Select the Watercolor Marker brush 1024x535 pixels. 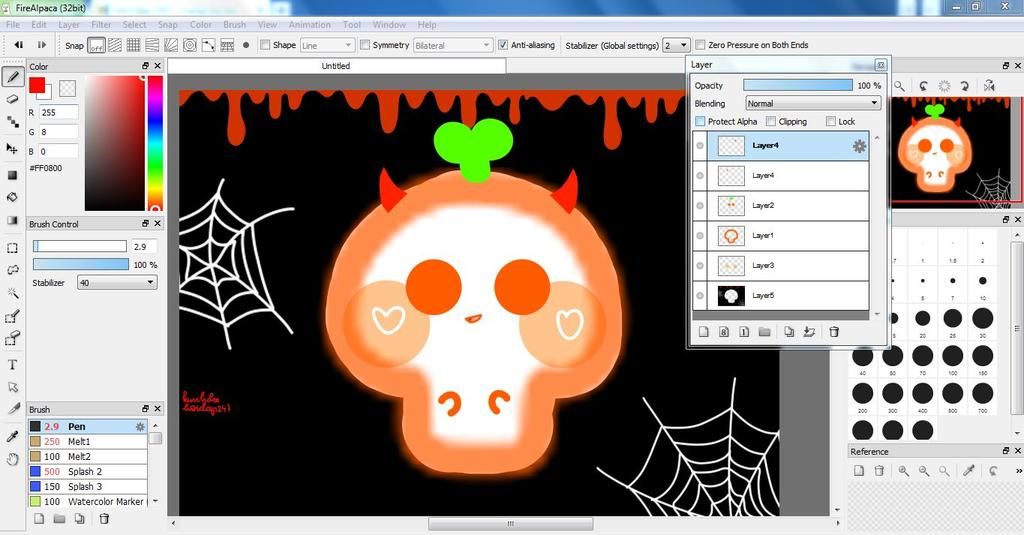point(88,502)
